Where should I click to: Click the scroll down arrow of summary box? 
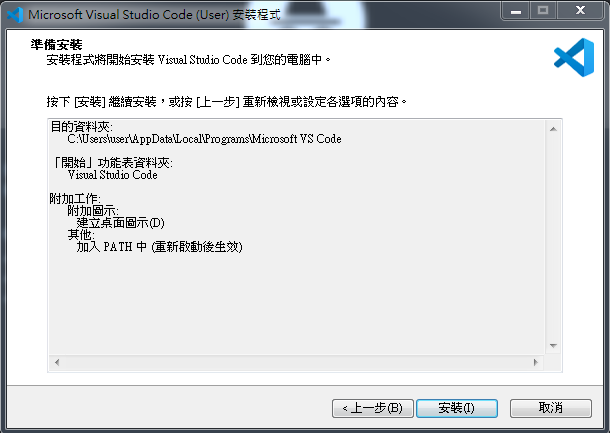(x=553, y=345)
